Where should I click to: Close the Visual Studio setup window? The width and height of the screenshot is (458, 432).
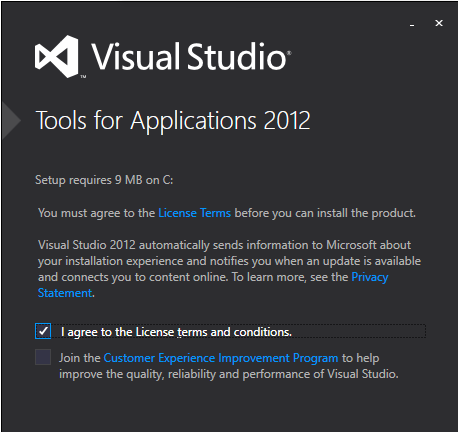click(x=439, y=23)
